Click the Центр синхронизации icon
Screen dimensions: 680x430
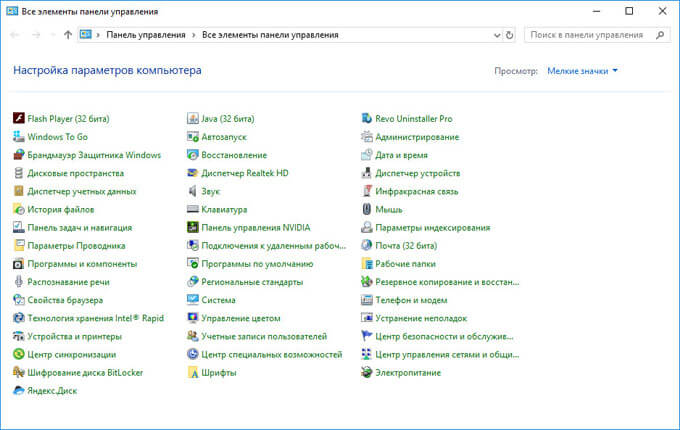click(x=19, y=354)
